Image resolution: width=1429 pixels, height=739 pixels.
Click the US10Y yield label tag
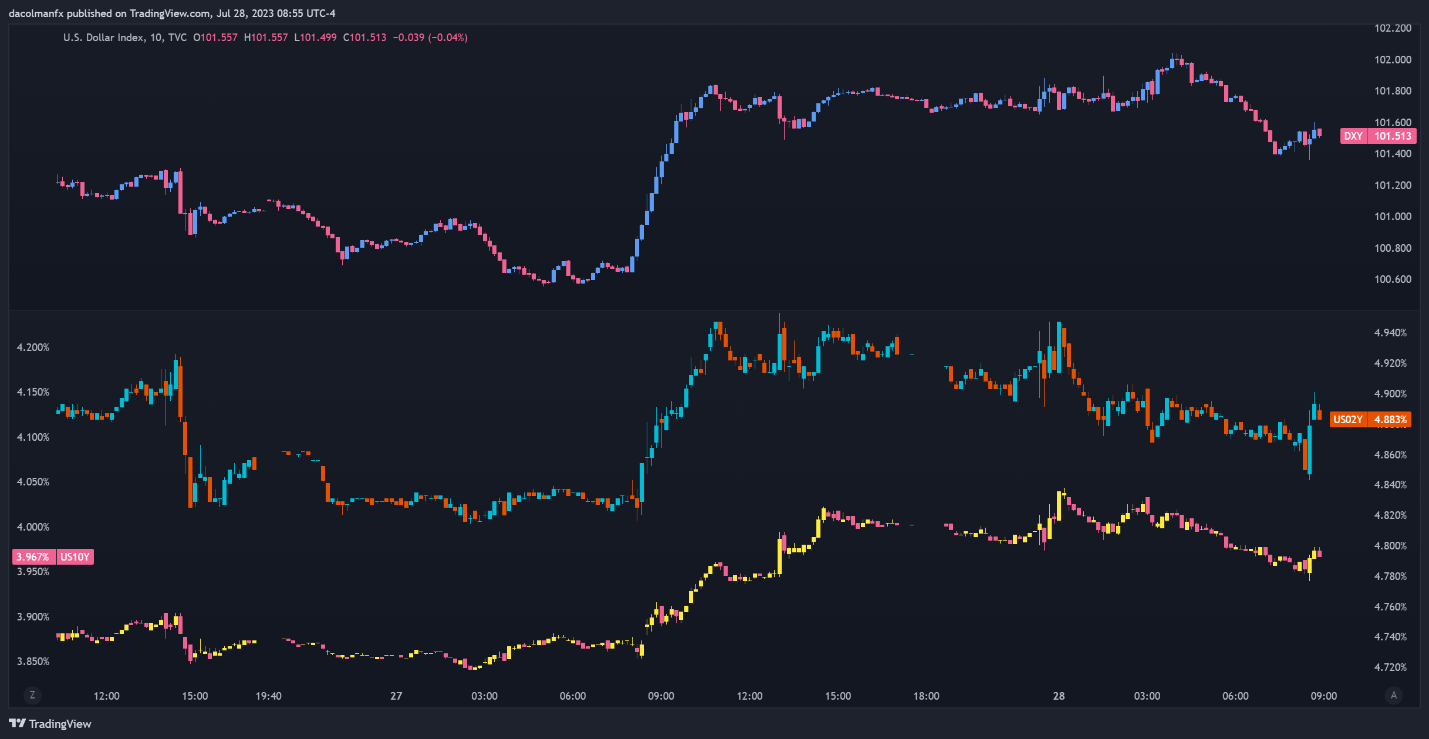[x=75, y=556]
